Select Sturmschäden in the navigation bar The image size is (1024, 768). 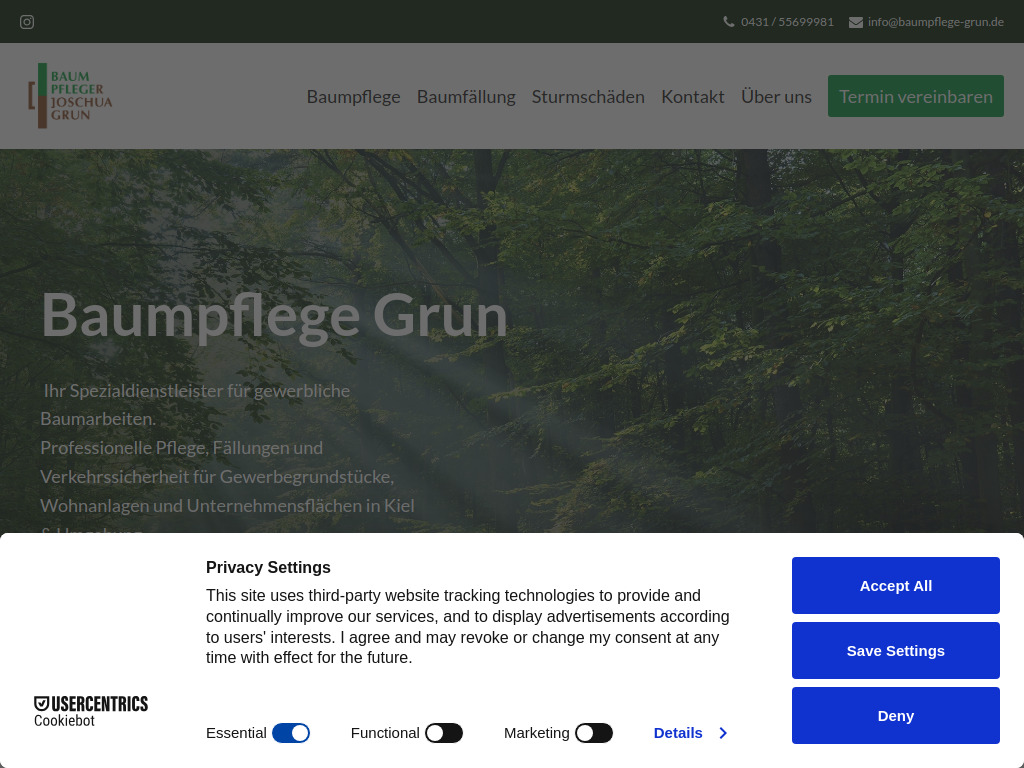coord(588,96)
